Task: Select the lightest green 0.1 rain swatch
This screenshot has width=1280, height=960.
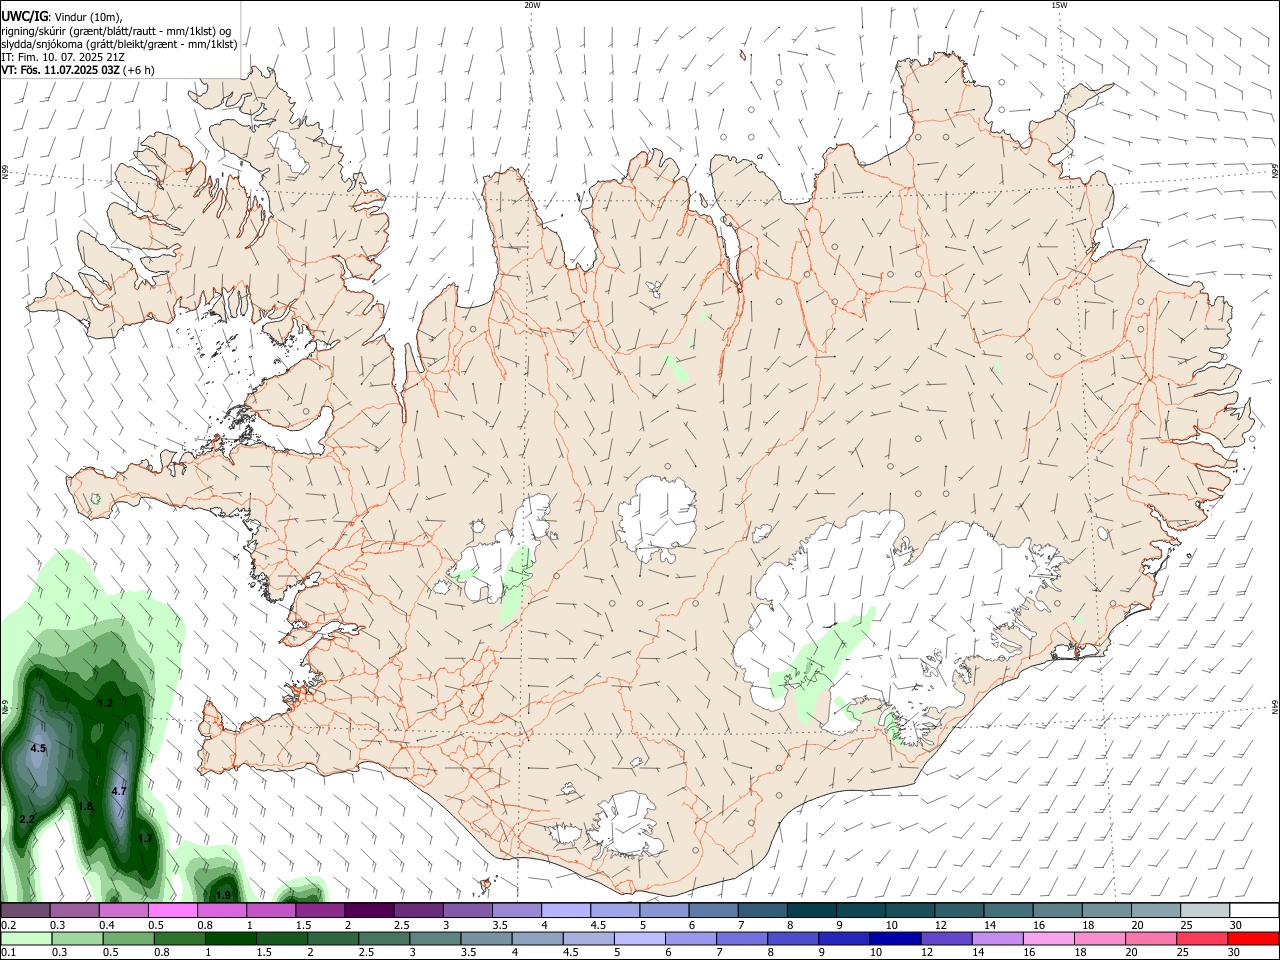Action: [25, 939]
